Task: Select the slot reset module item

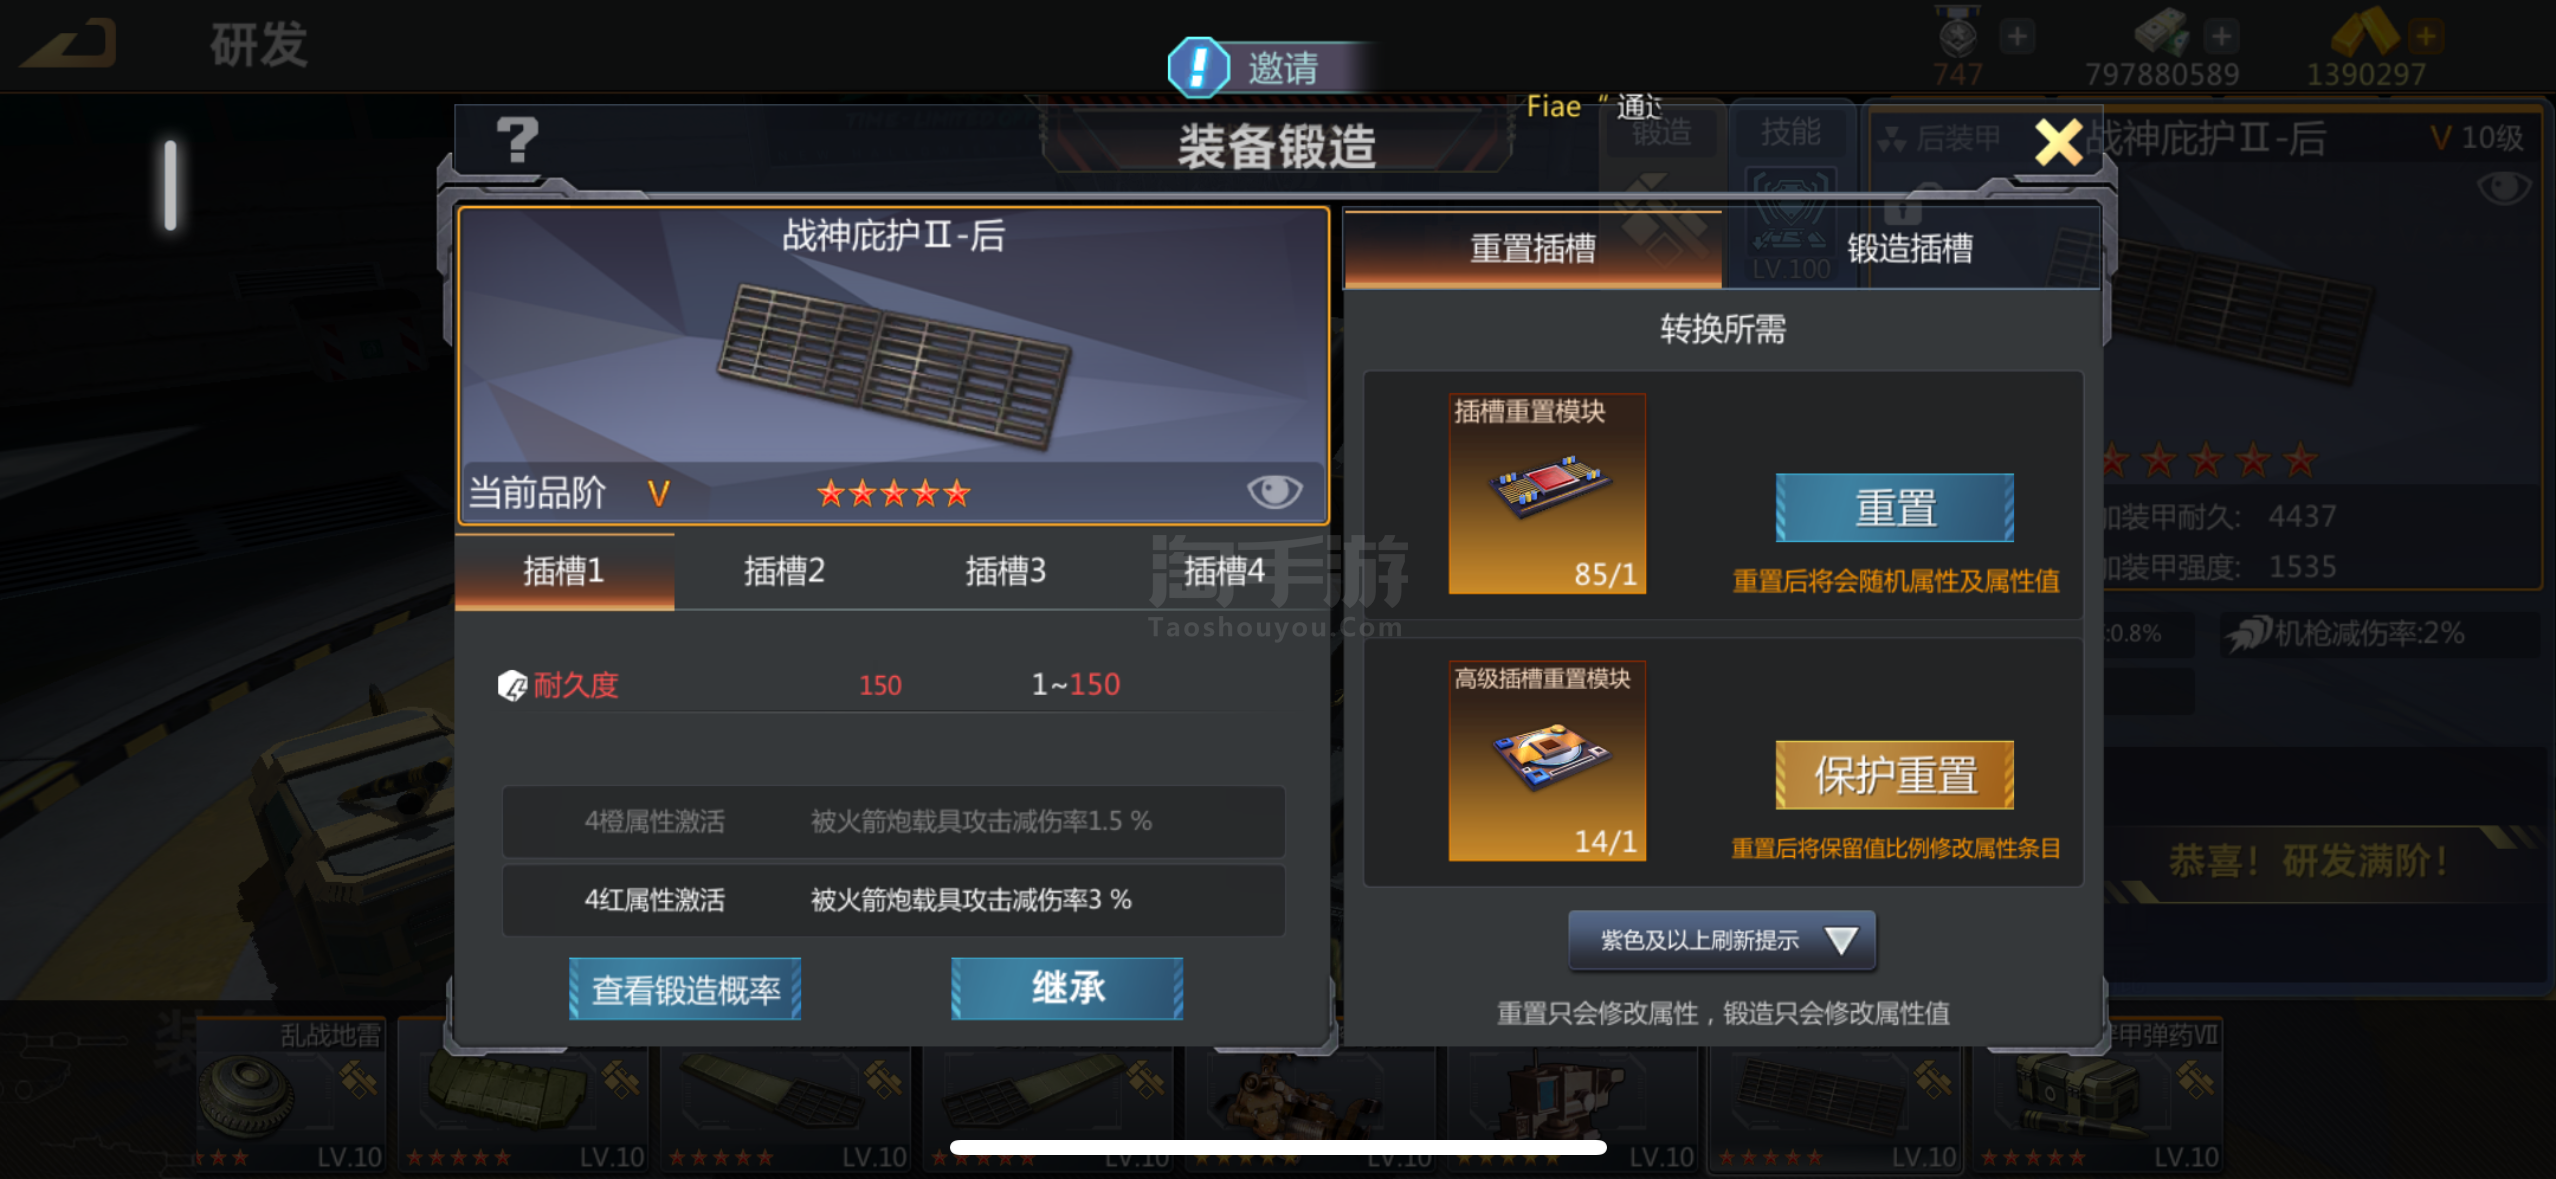Action: point(1547,493)
